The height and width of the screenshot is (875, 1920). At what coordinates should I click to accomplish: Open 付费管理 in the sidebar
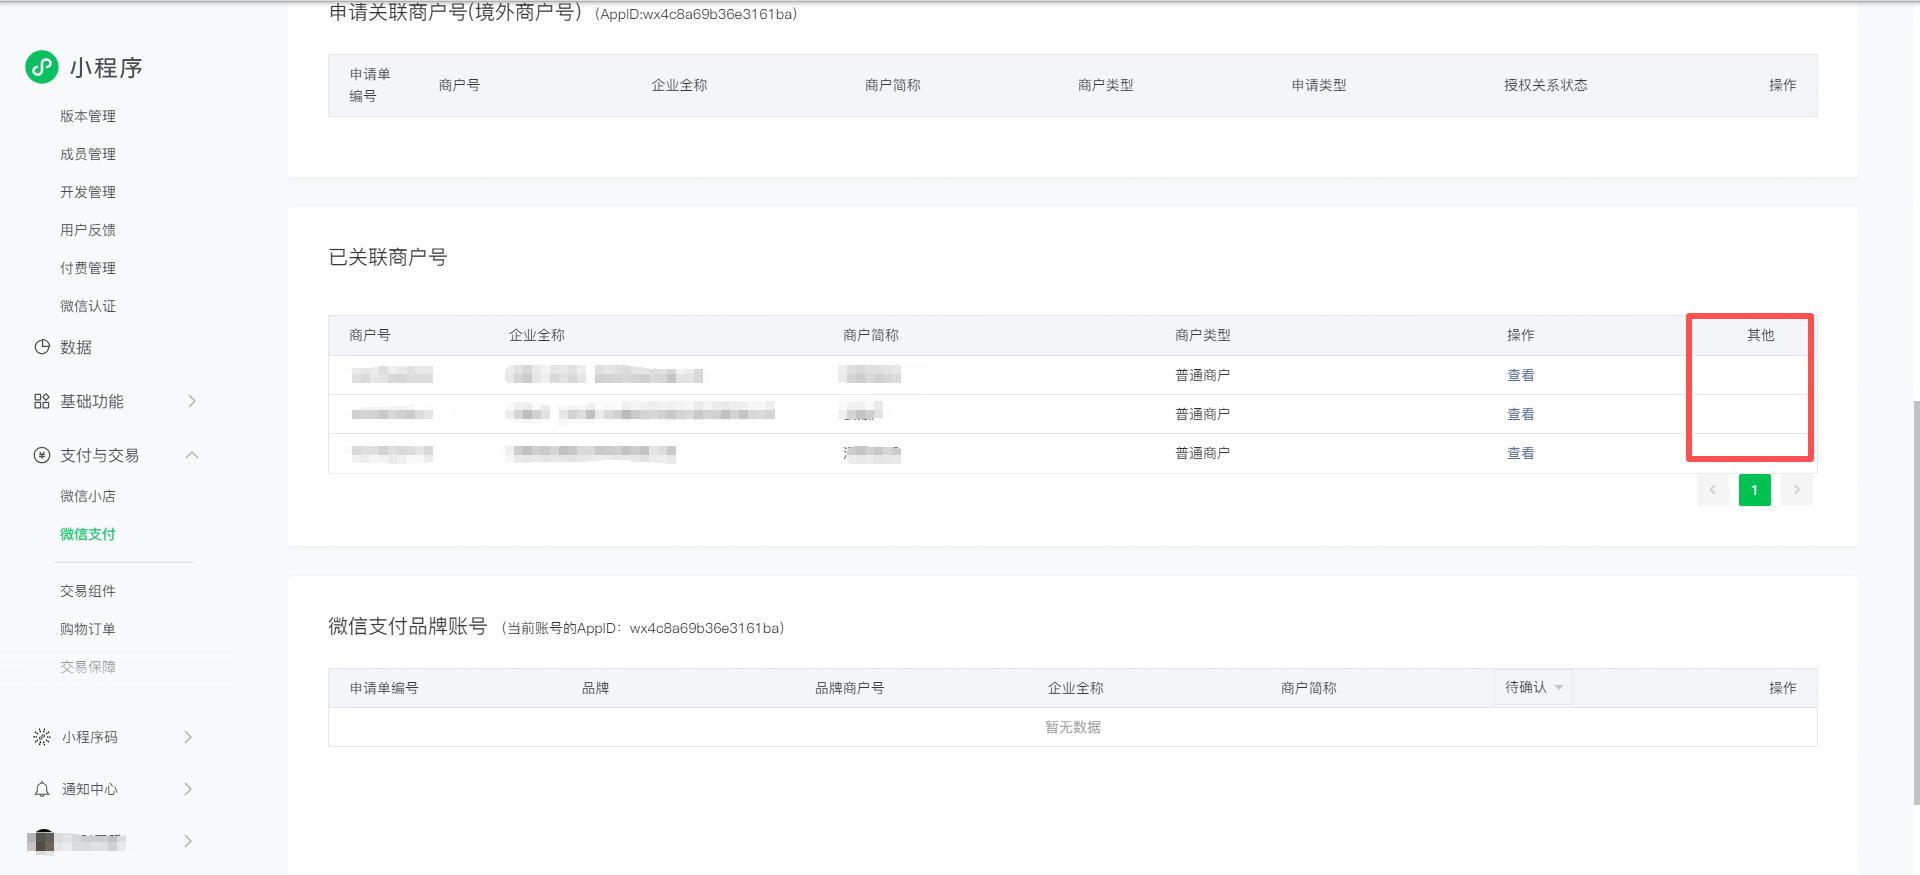[x=88, y=268]
